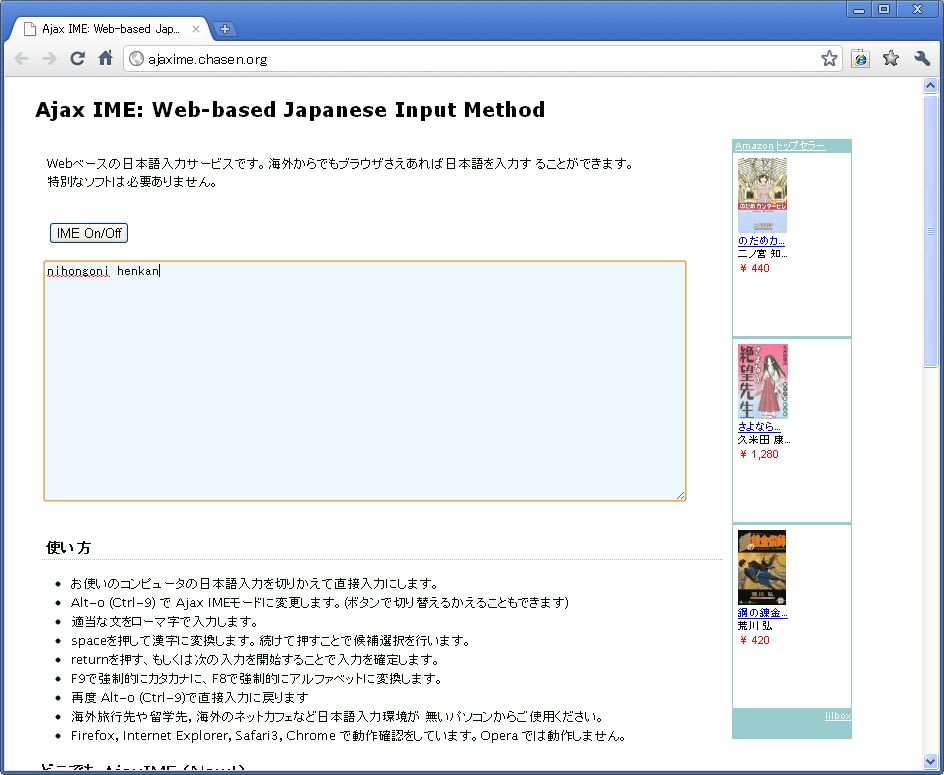Open the wrench settings menu

point(922,59)
